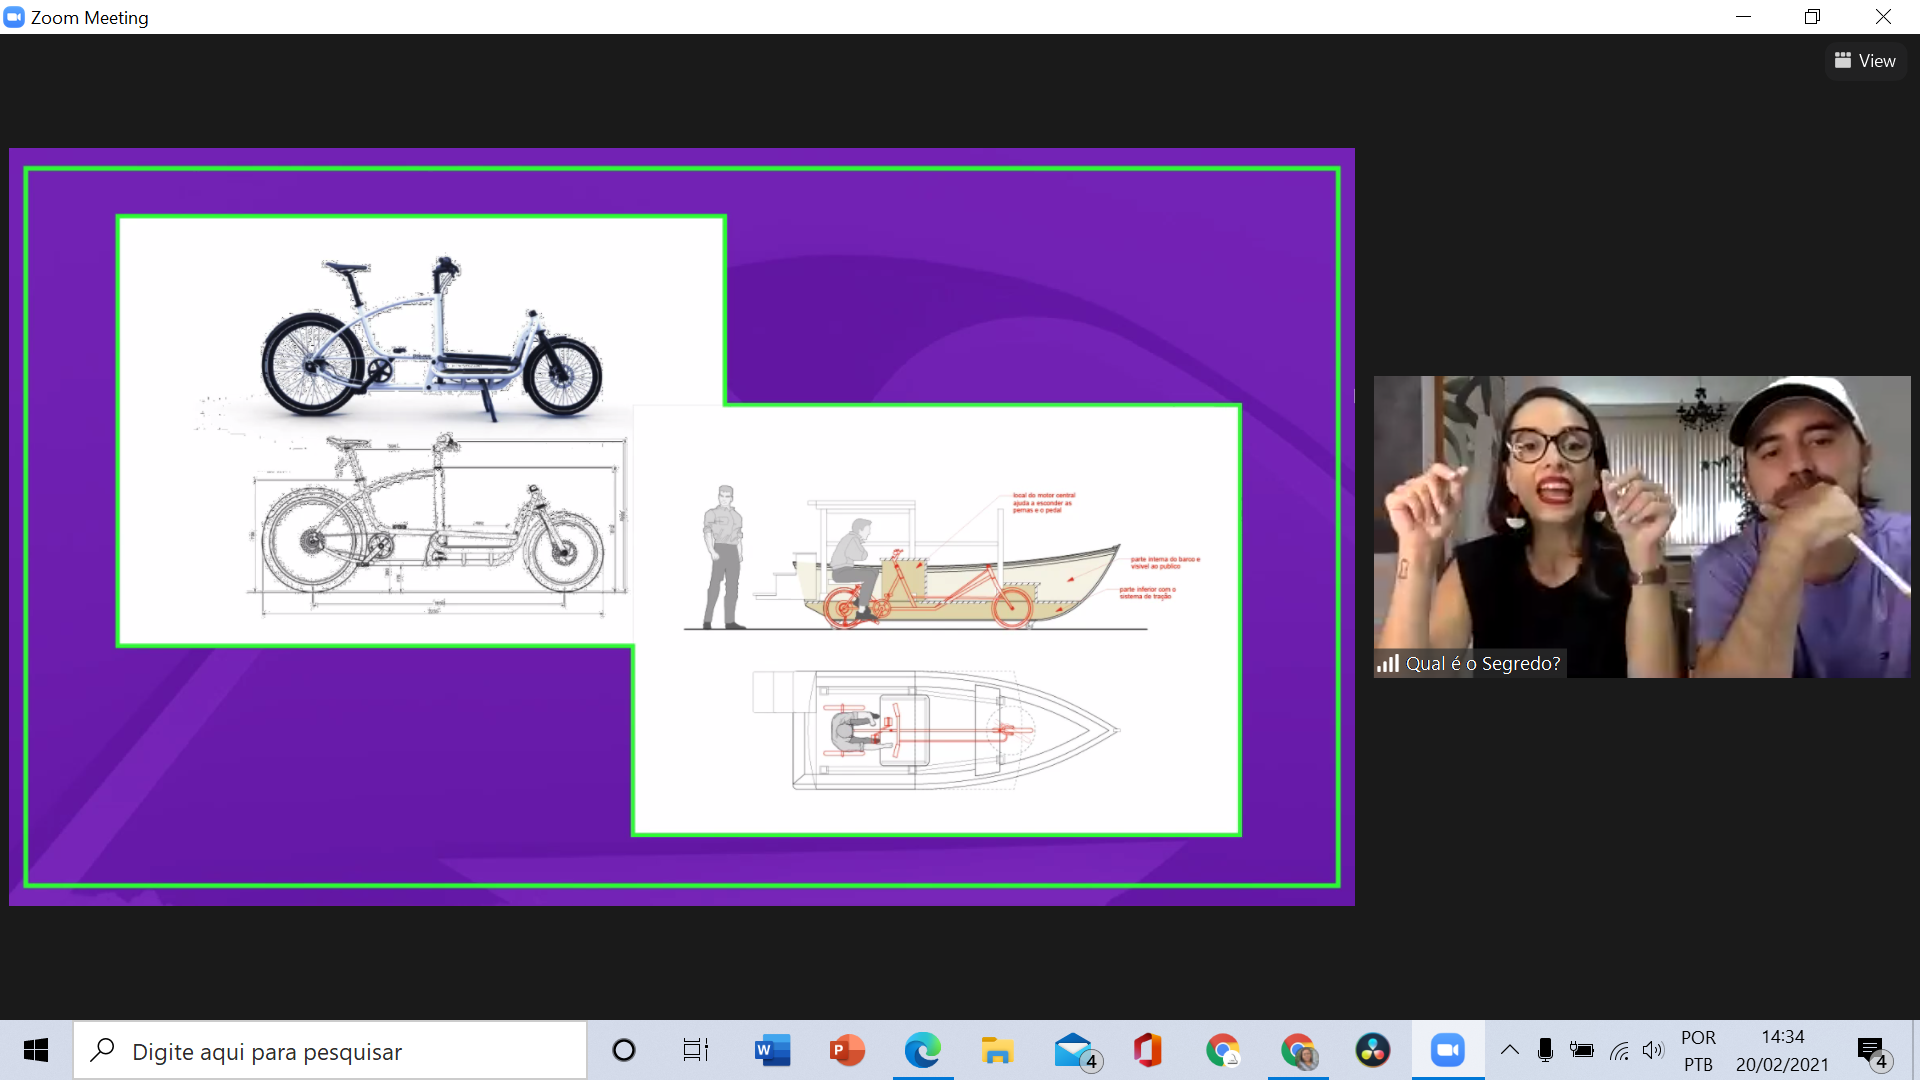Screen dimensions: 1920x1080
Task: Open PowerPoint from the taskbar
Action: tap(847, 1050)
